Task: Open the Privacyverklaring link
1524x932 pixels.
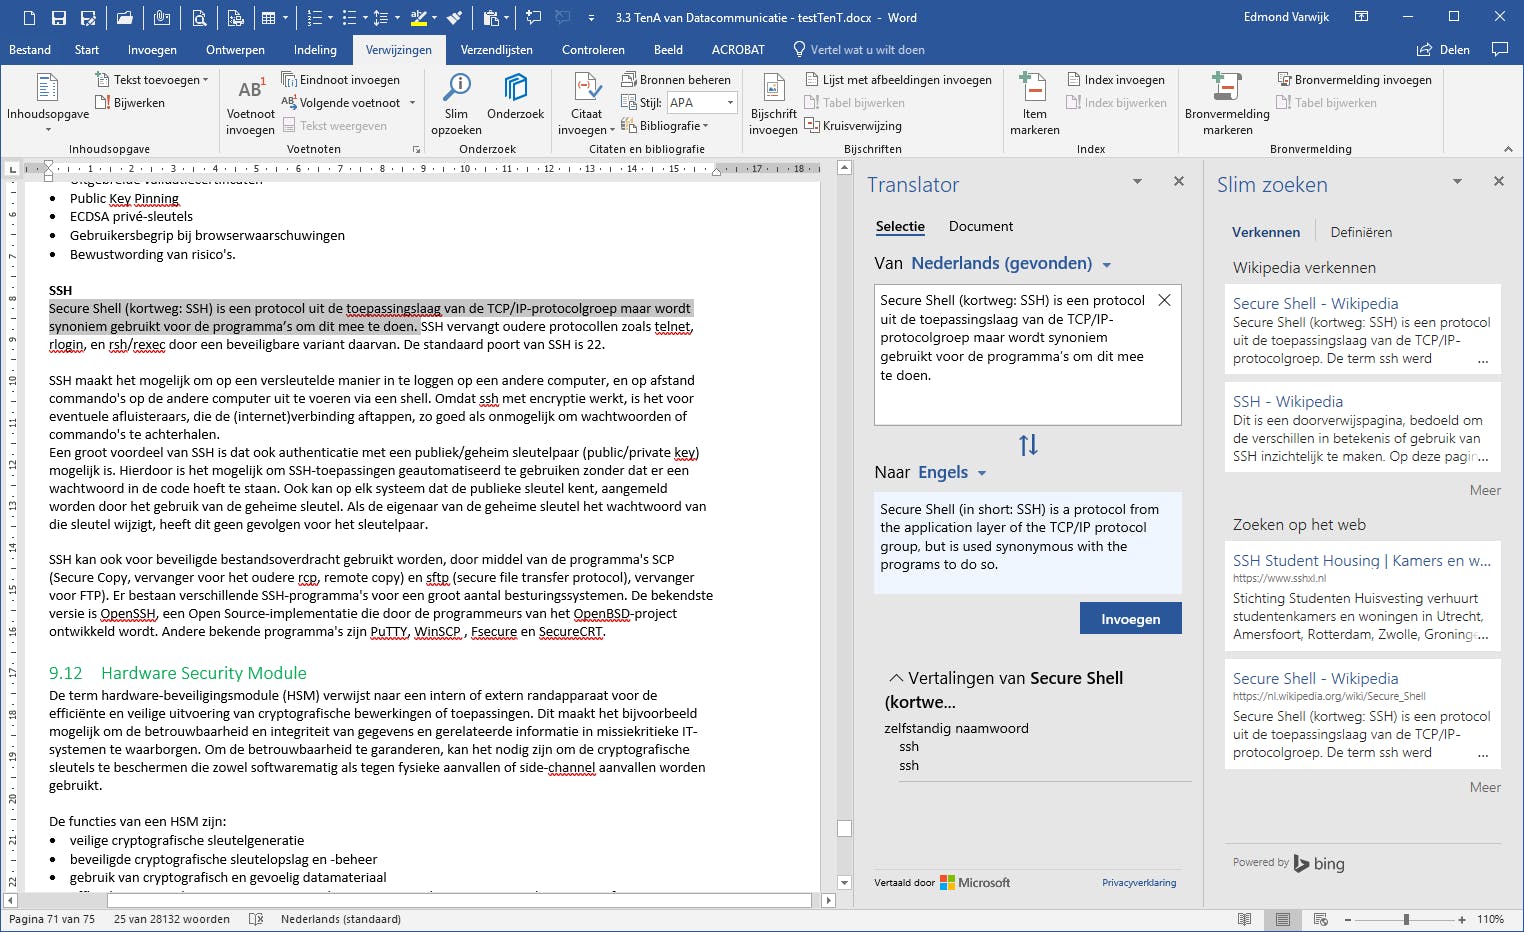Action: click(1139, 883)
